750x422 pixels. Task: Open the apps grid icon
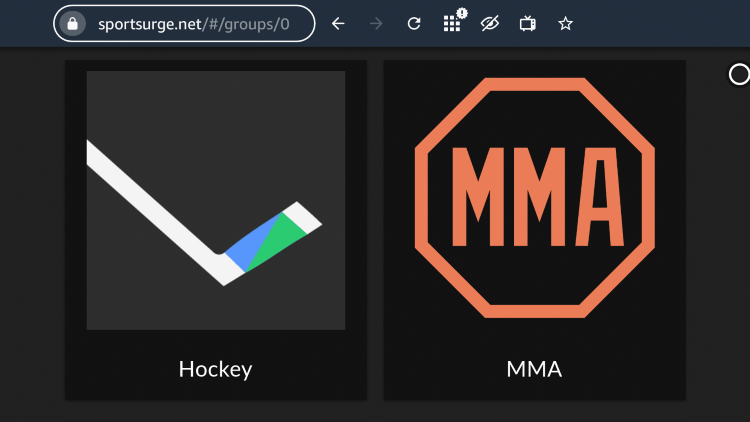[451, 24]
